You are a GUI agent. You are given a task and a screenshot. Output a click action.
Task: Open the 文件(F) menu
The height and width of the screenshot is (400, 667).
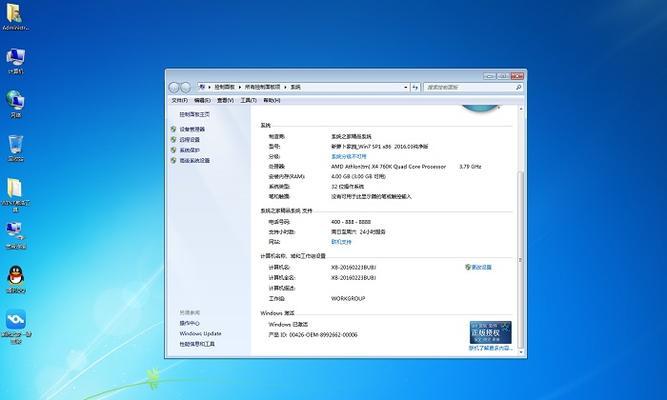click(180, 100)
